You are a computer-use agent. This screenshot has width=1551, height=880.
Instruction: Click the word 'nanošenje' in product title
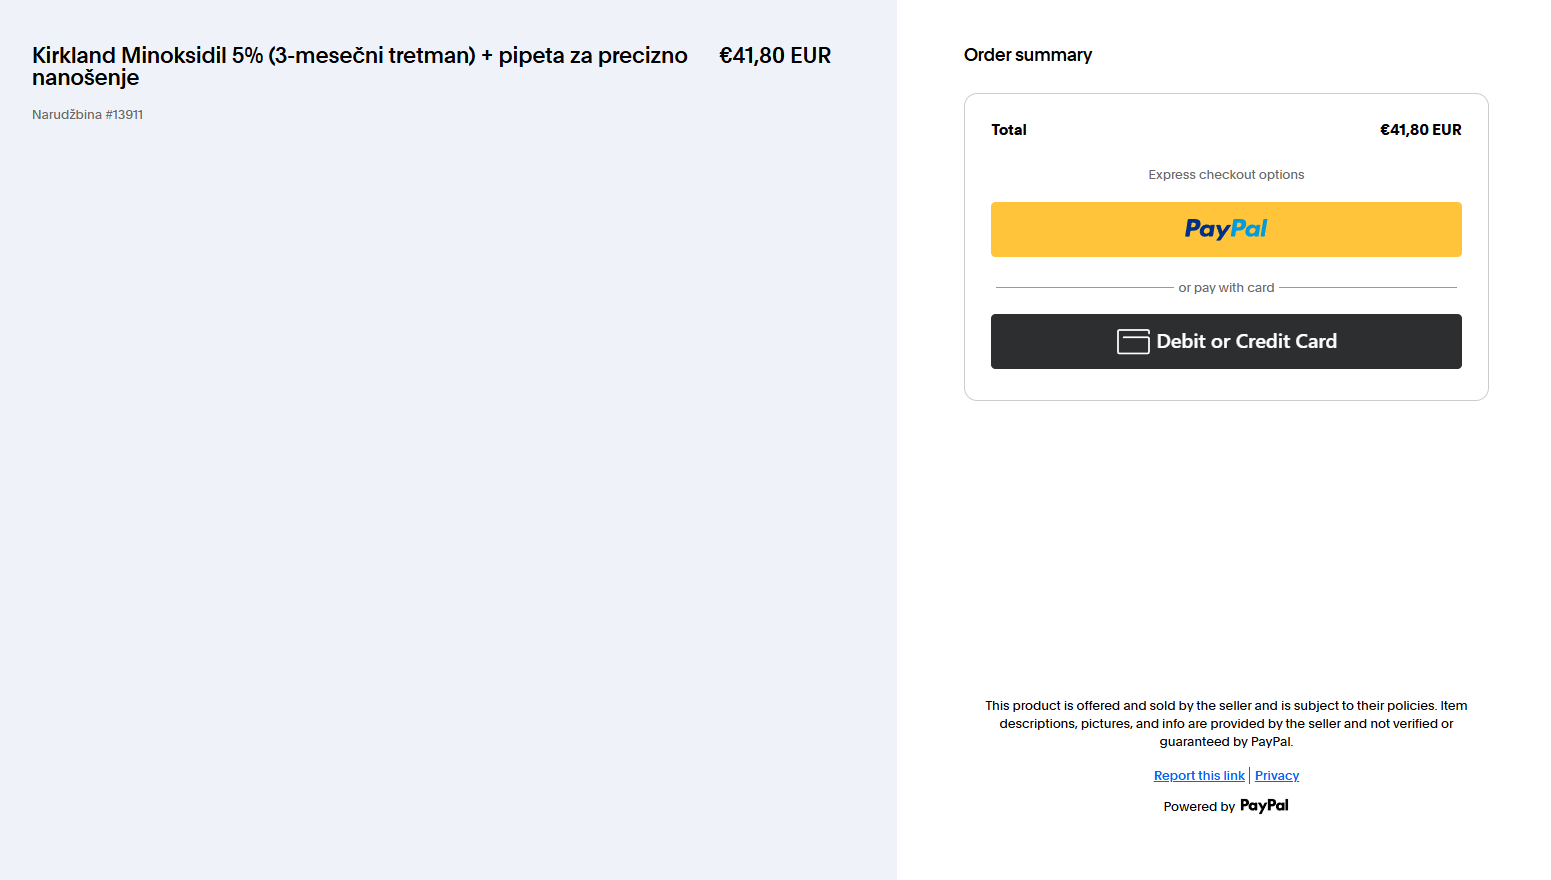pos(85,78)
